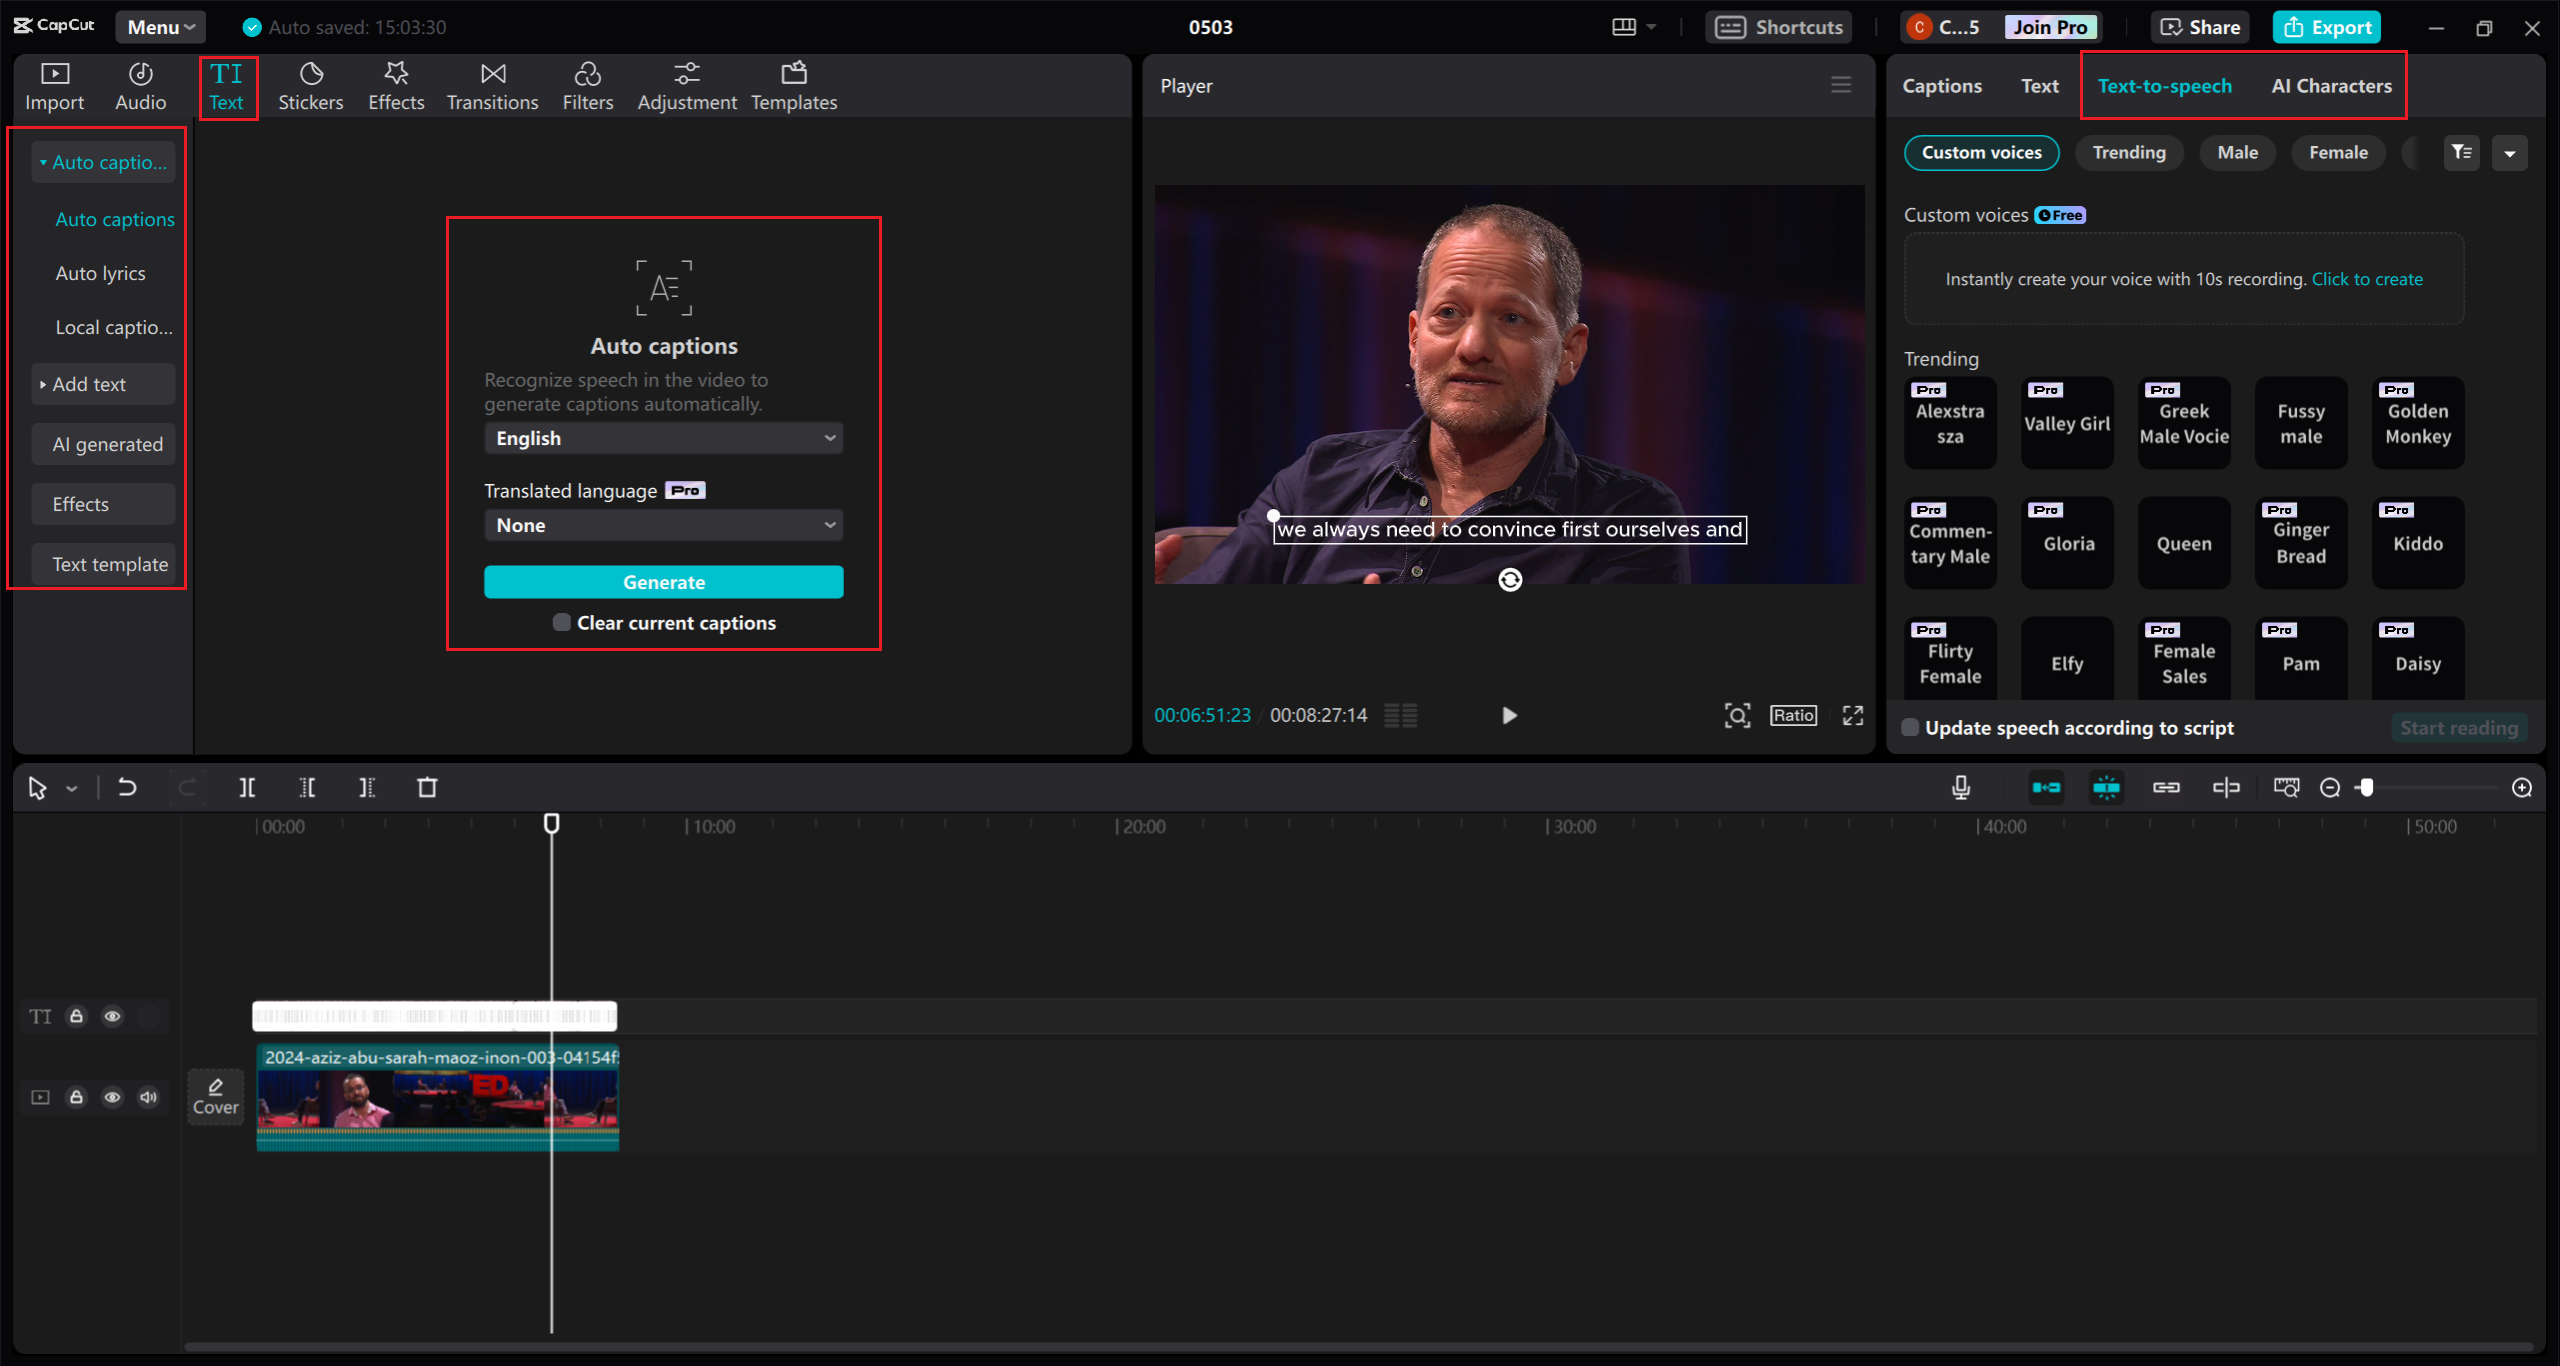Select the video clip in the timeline
The image size is (2560, 1366).
pyautogui.click(x=437, y=1100)
